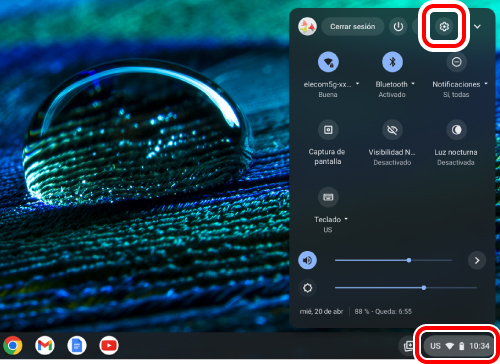
Task: Launch Chrome from the shelf
Action: click(13, 345)
